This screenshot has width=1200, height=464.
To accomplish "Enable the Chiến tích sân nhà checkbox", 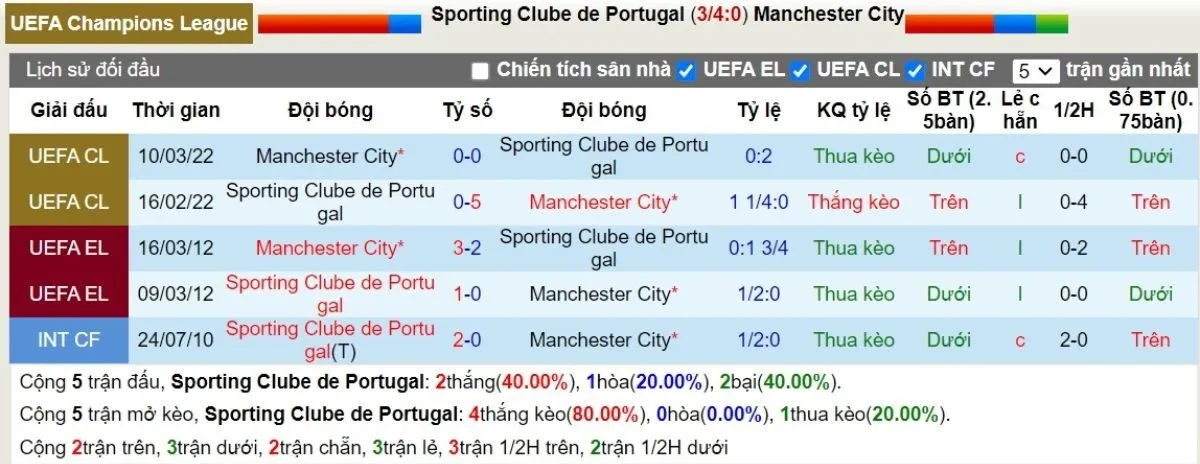I will tap(480, 70).
